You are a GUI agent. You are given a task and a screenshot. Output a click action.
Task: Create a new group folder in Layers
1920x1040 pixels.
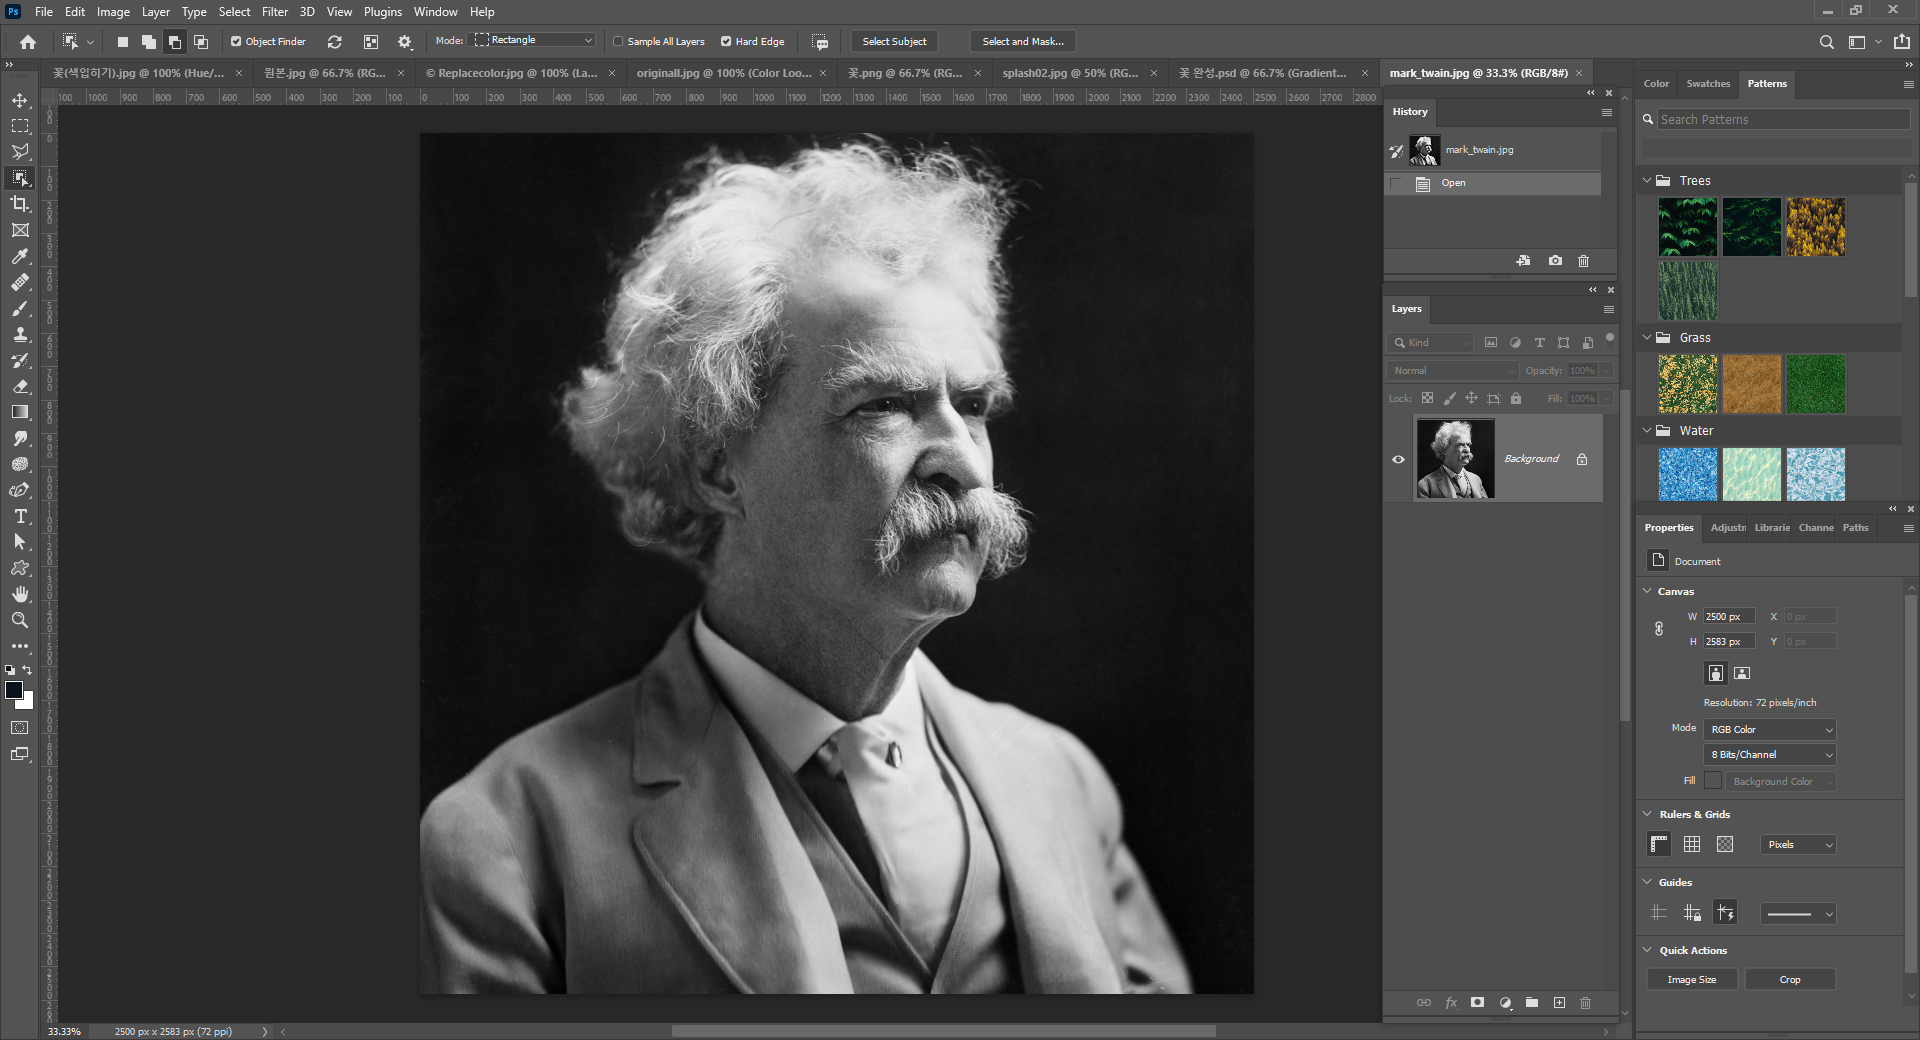click(x=1532, y=1003)
